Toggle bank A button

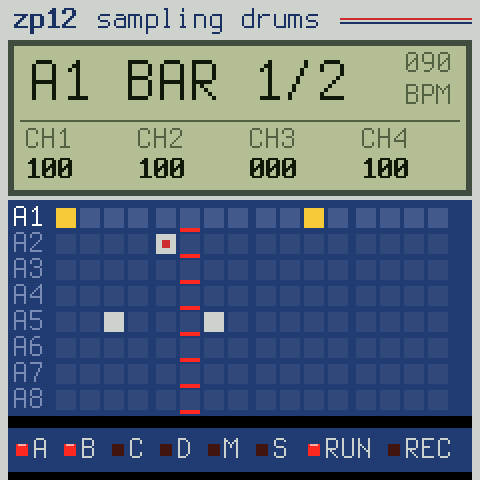31,449
